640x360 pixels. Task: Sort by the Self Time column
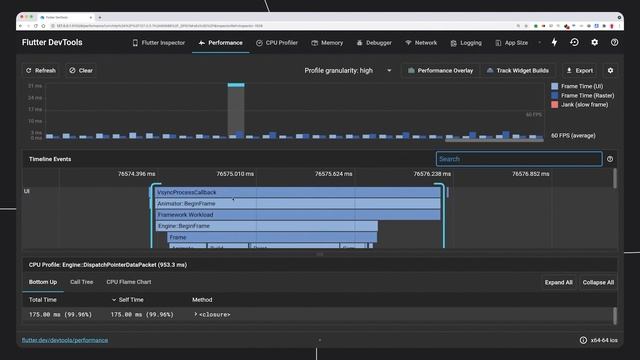(128, 300)
